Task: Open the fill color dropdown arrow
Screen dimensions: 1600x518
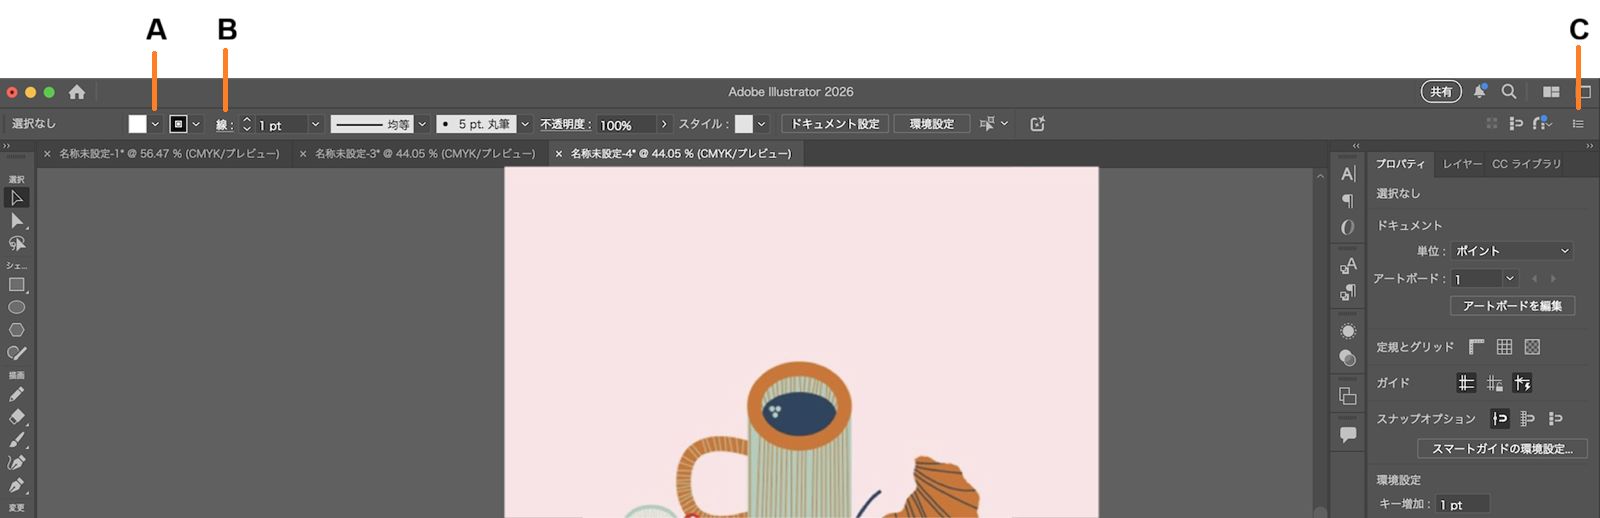Action: 155,124
